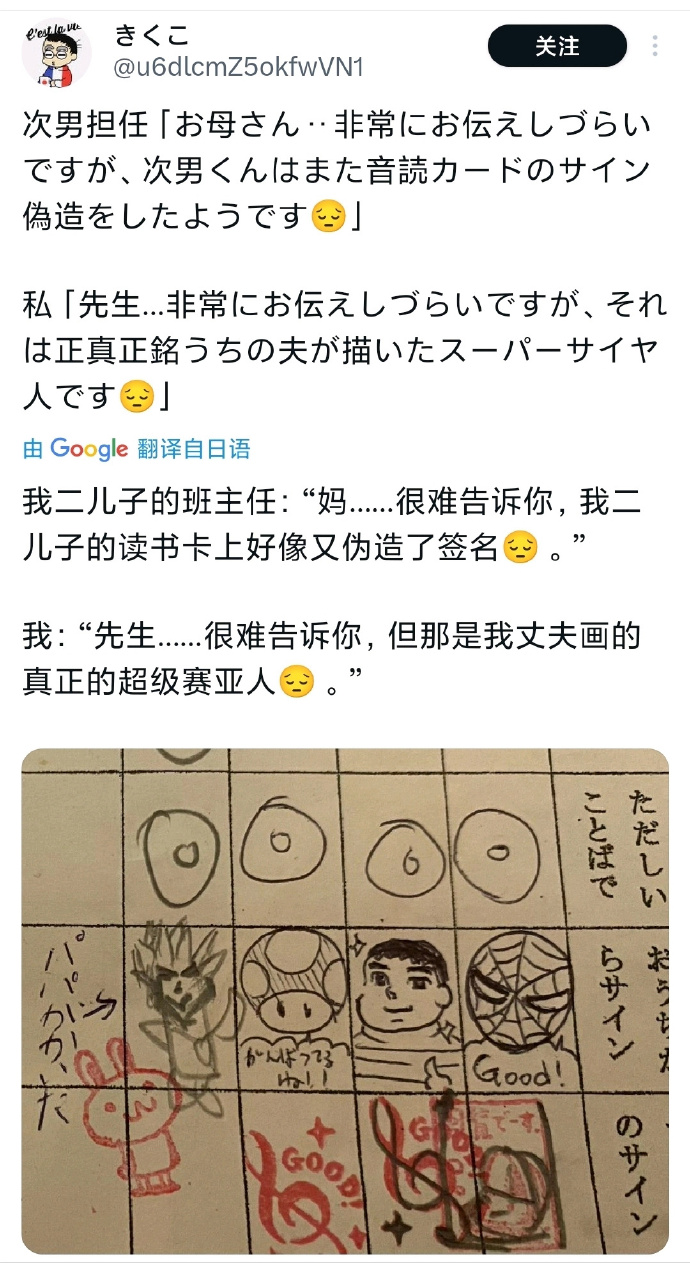Click the pensive emoji after 超级赛亚人

pyautogui.click(x=296, y=682)
